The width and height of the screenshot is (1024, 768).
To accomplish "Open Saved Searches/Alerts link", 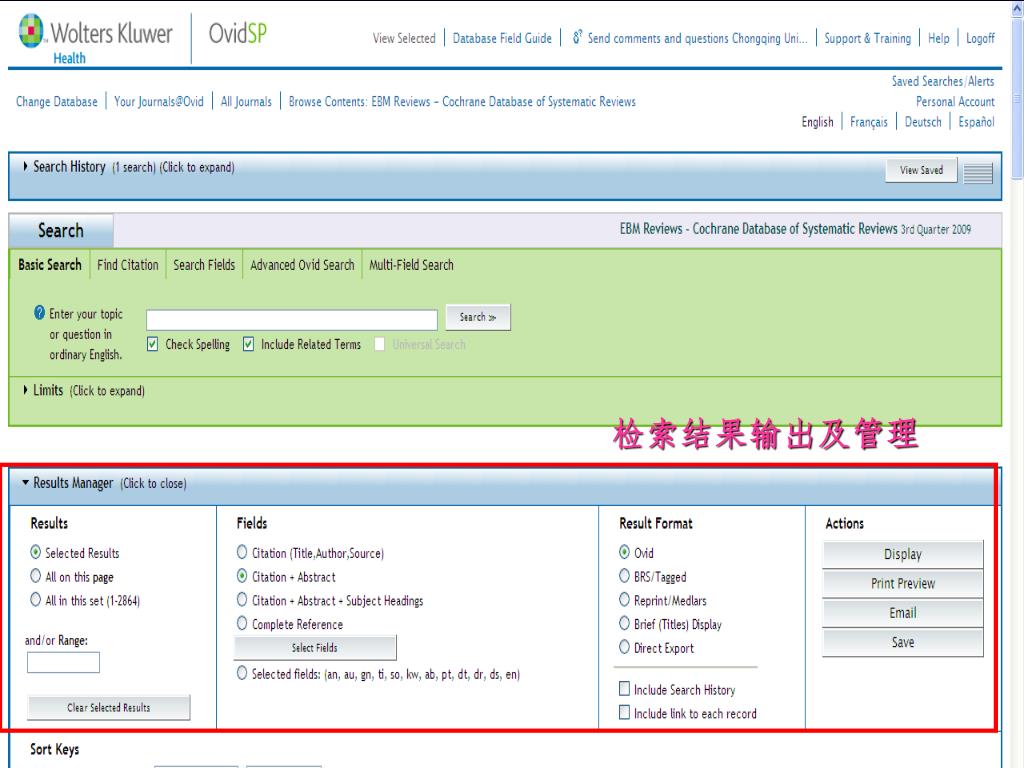I will click(943, 81).
